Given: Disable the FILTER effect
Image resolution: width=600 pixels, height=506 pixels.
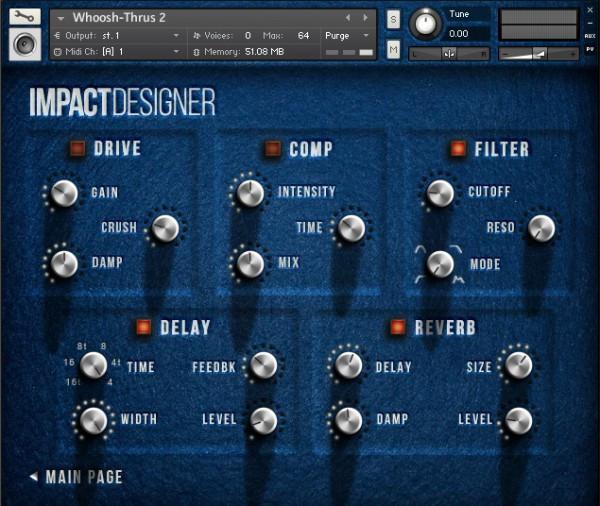Looking at the screenshot, I should point(457,149).
